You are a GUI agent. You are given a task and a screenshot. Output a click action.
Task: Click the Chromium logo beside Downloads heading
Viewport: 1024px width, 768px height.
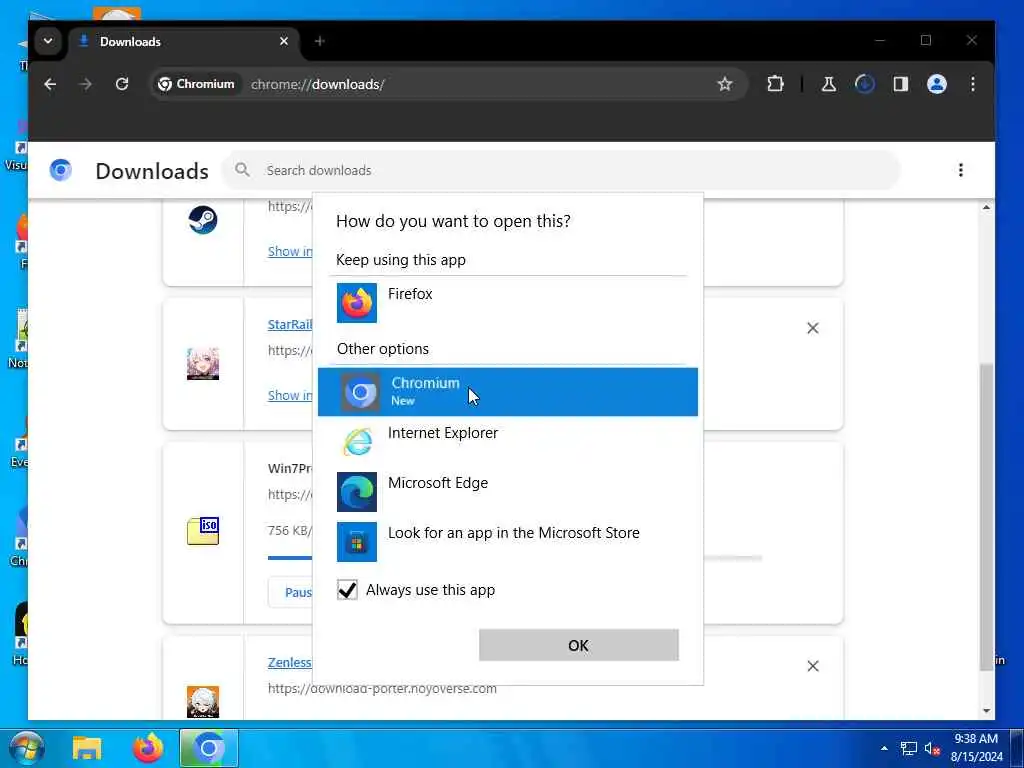tap(61, 170)
